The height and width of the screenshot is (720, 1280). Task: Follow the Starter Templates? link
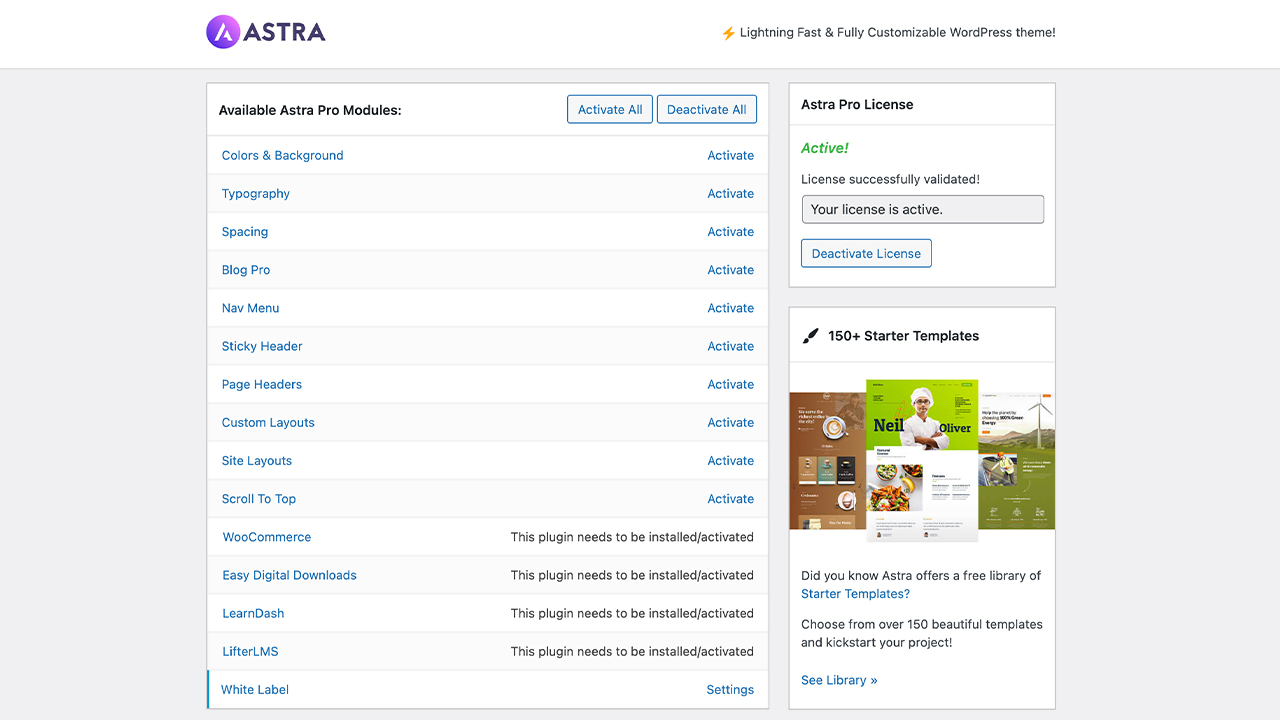(x=855, y=594)
